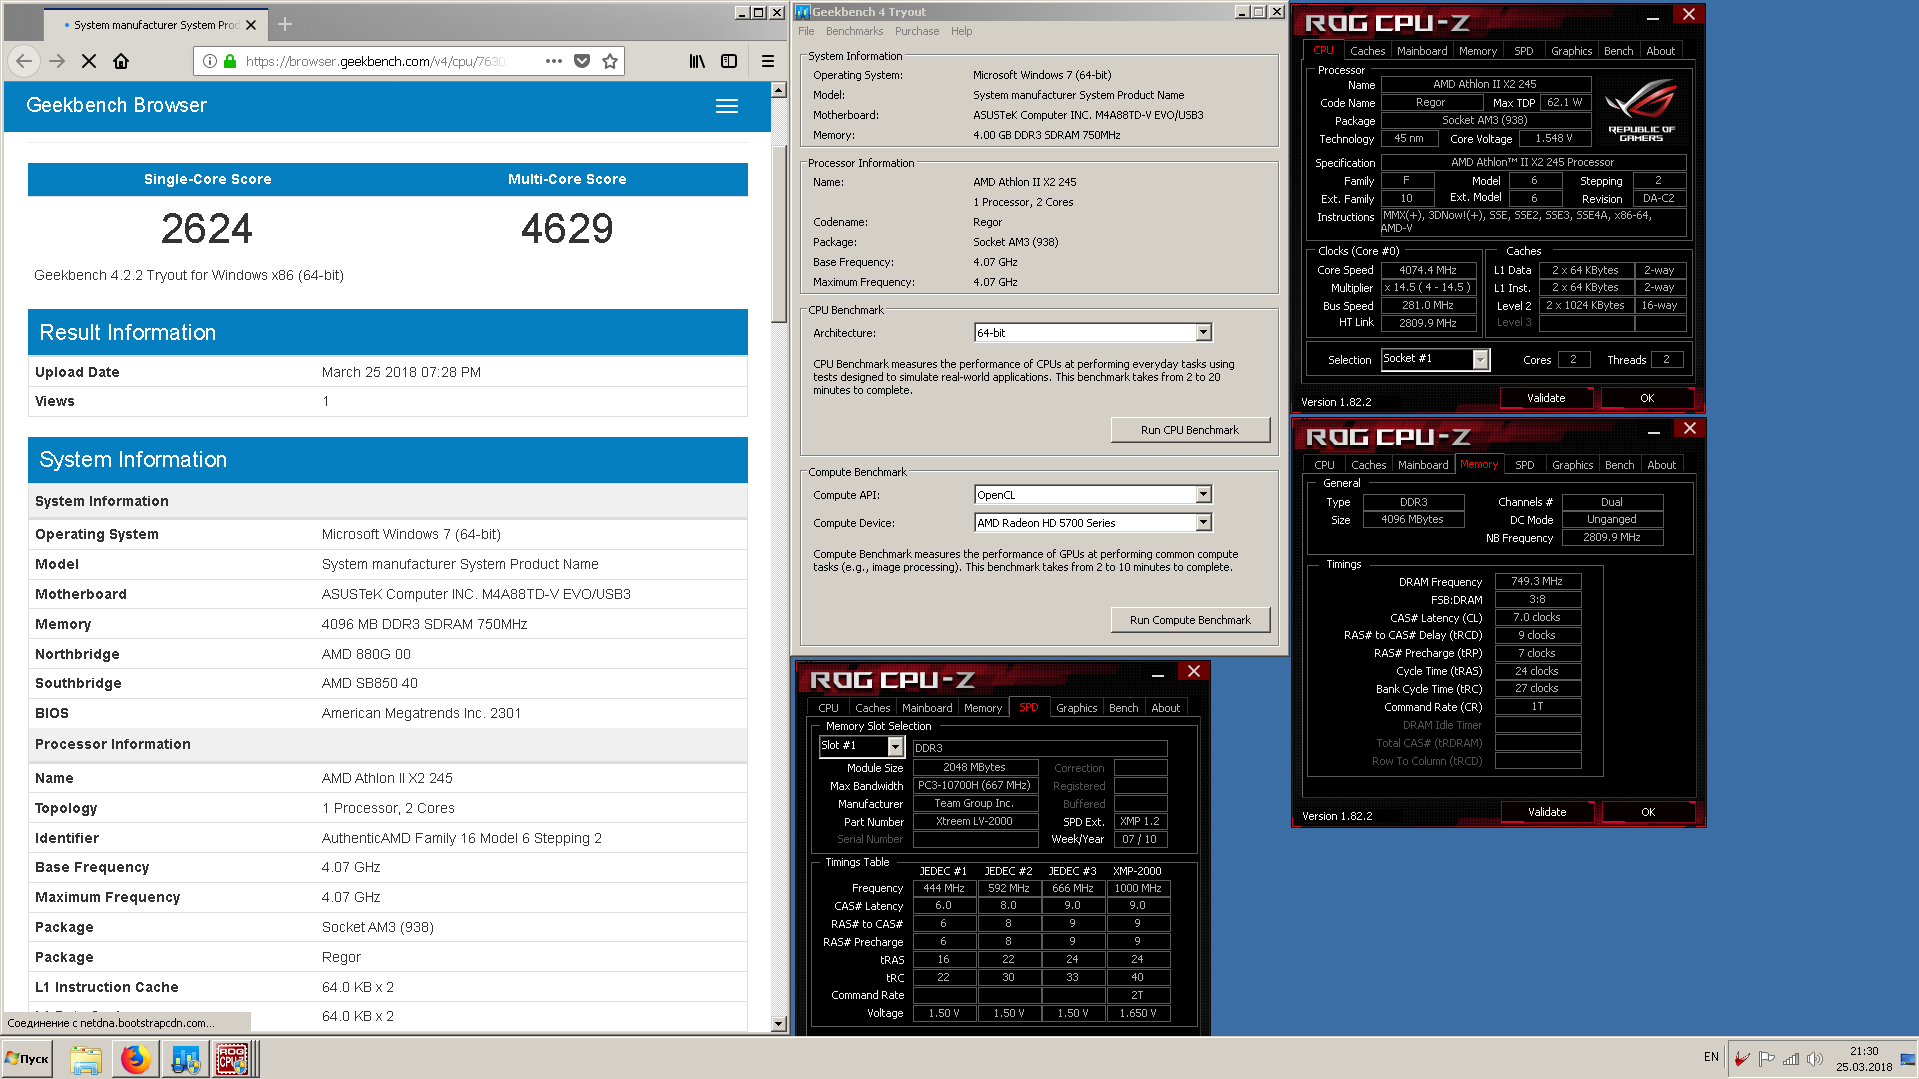Click the Show Desktop tray icon
The width and height of the screenshot is (1919, 1079).
click(x=1908, y=1059)
